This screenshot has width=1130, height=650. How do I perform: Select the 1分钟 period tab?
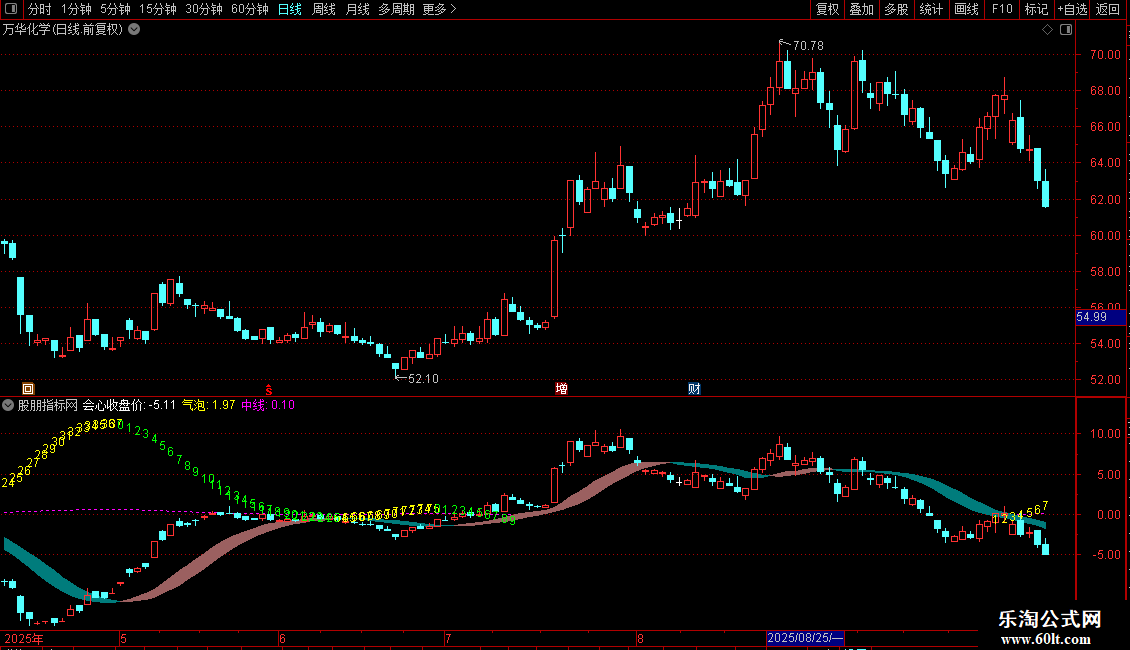click(76, 9)
